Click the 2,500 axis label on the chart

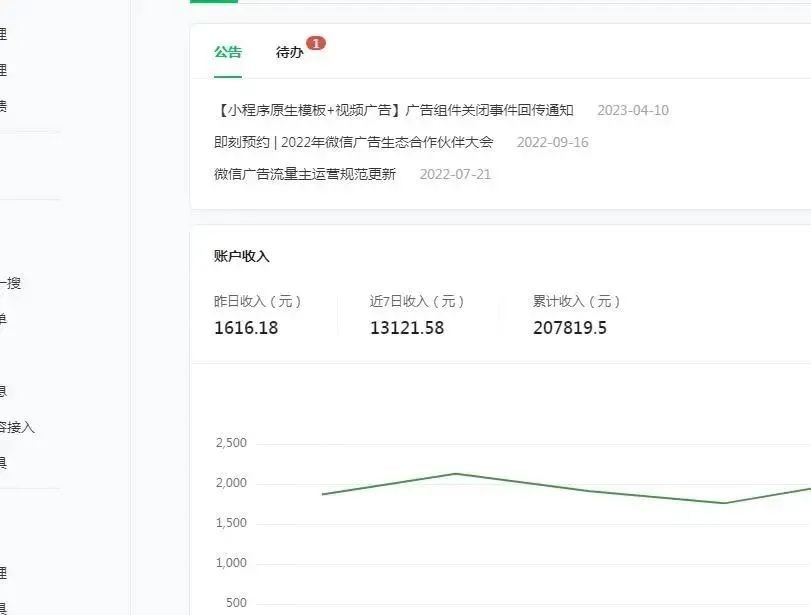233,440
